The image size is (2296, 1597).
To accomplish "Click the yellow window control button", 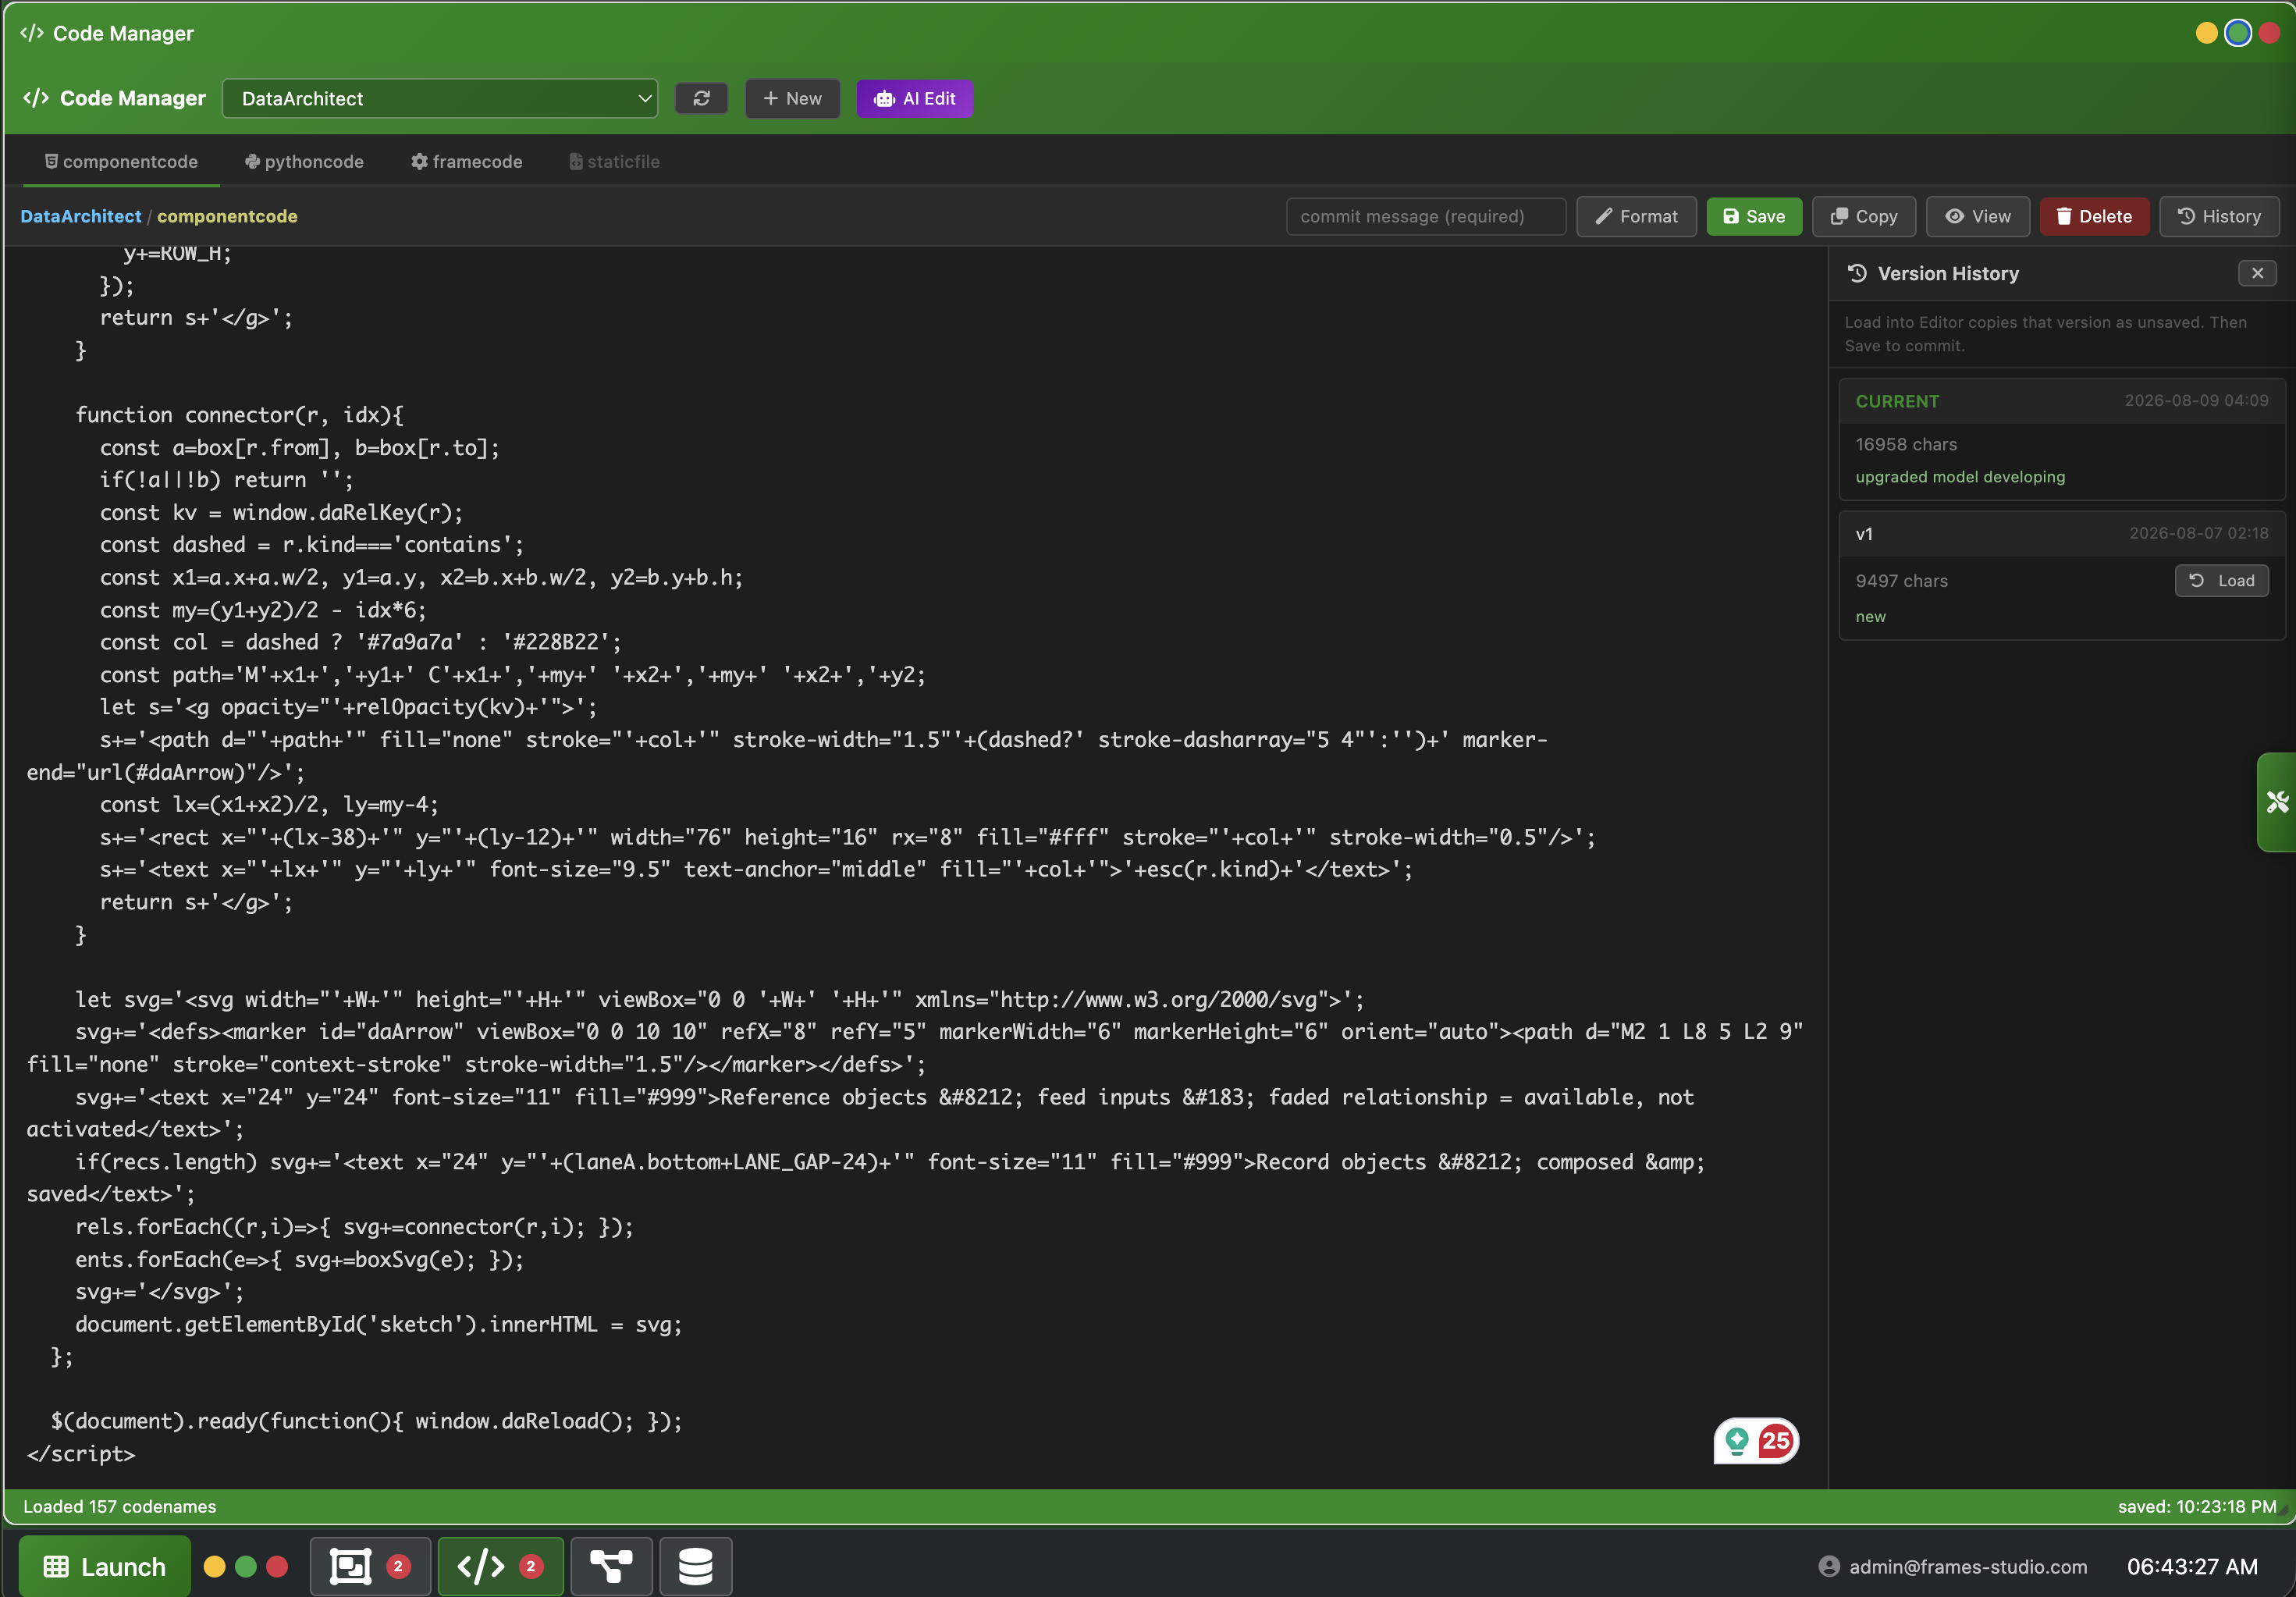I will [x=2206, y=33].
